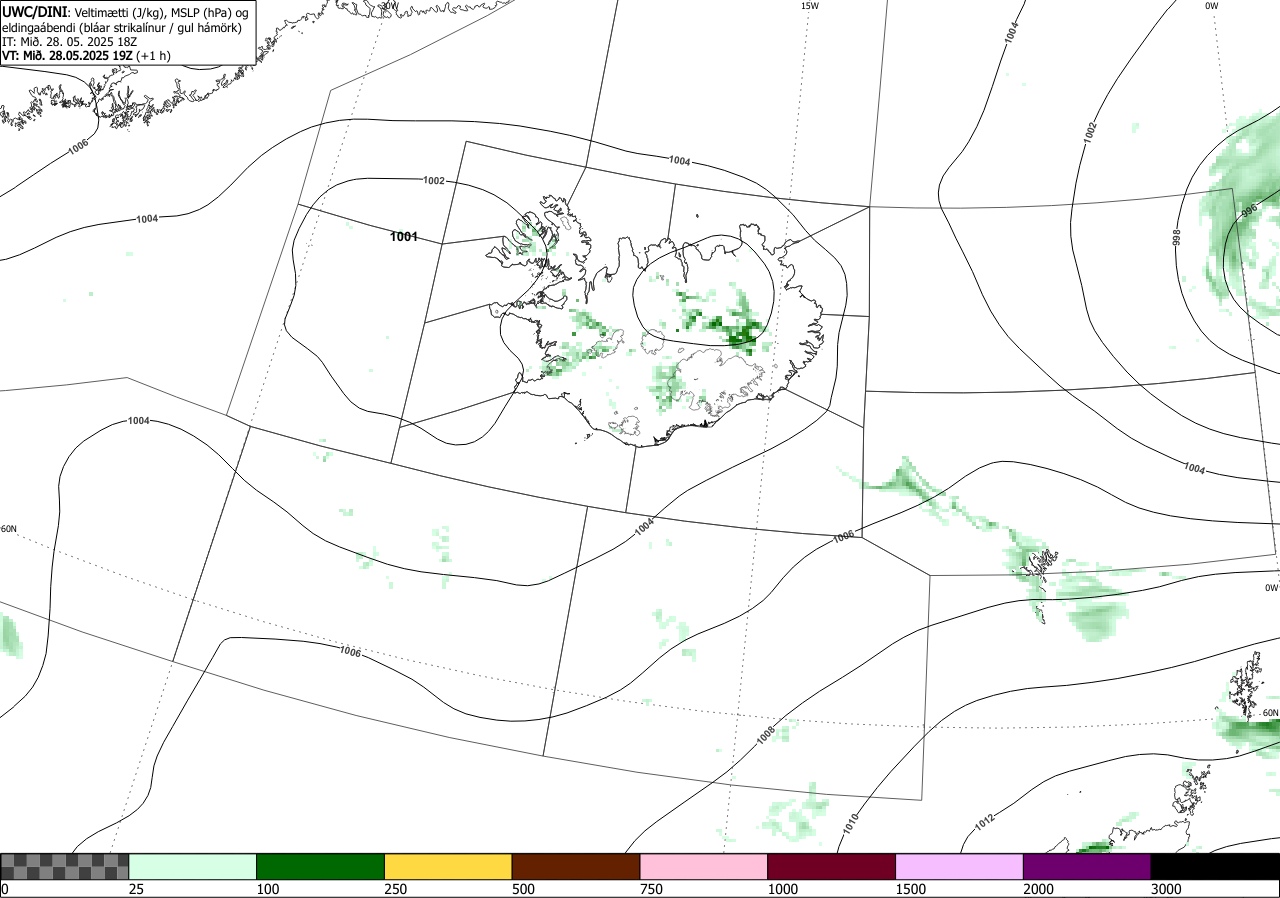Choose the black legend swatch above 3000
Screen dimensions: 1280x898
click(x=1215, y=866)
